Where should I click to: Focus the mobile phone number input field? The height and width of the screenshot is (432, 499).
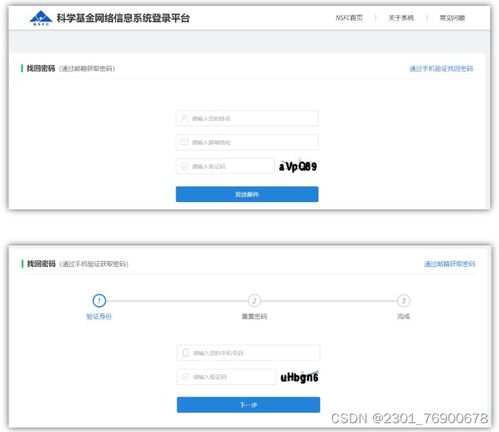248,353
